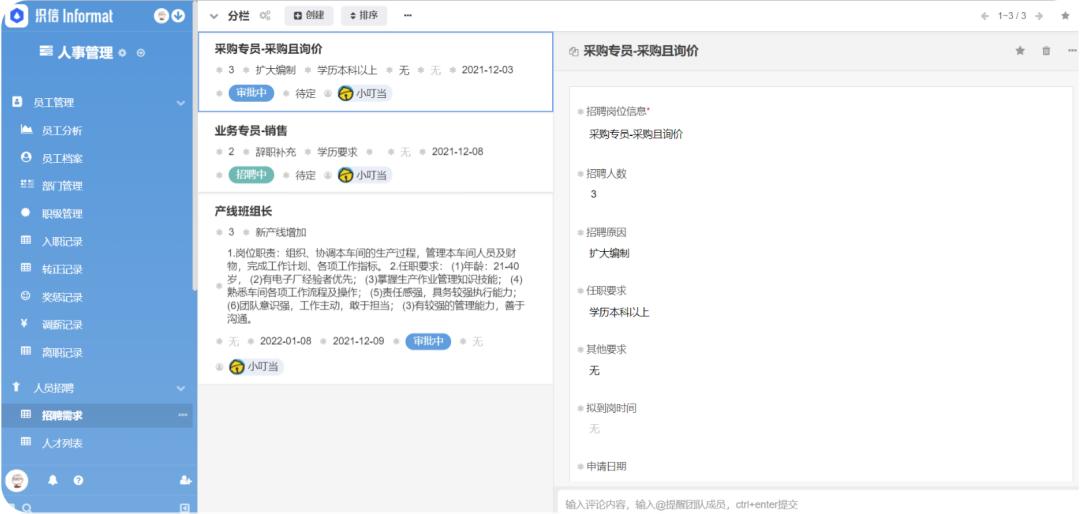Image resolution: width=1080 pixels, height=514 pixels.
Task: Go to next record arrow
Action: point(1039,16)
